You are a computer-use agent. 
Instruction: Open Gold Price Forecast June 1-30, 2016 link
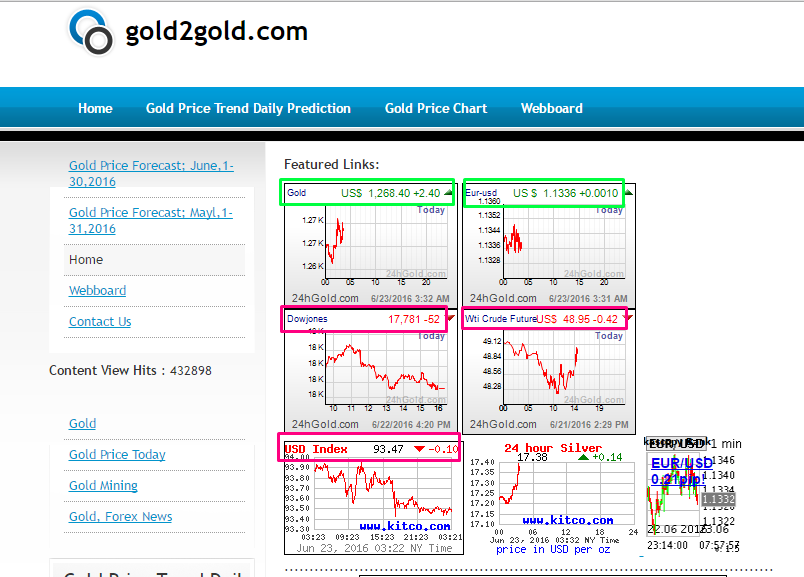(x=151, y=173)
